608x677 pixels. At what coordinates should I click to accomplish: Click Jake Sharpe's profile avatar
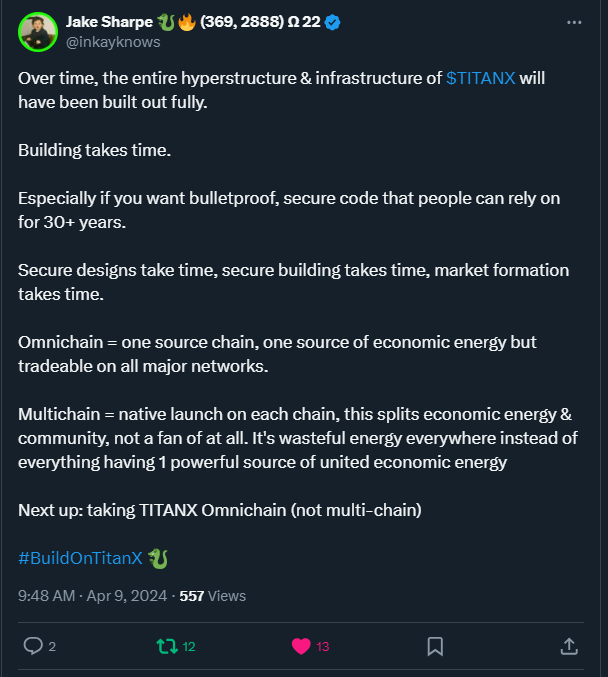(37, 32)
